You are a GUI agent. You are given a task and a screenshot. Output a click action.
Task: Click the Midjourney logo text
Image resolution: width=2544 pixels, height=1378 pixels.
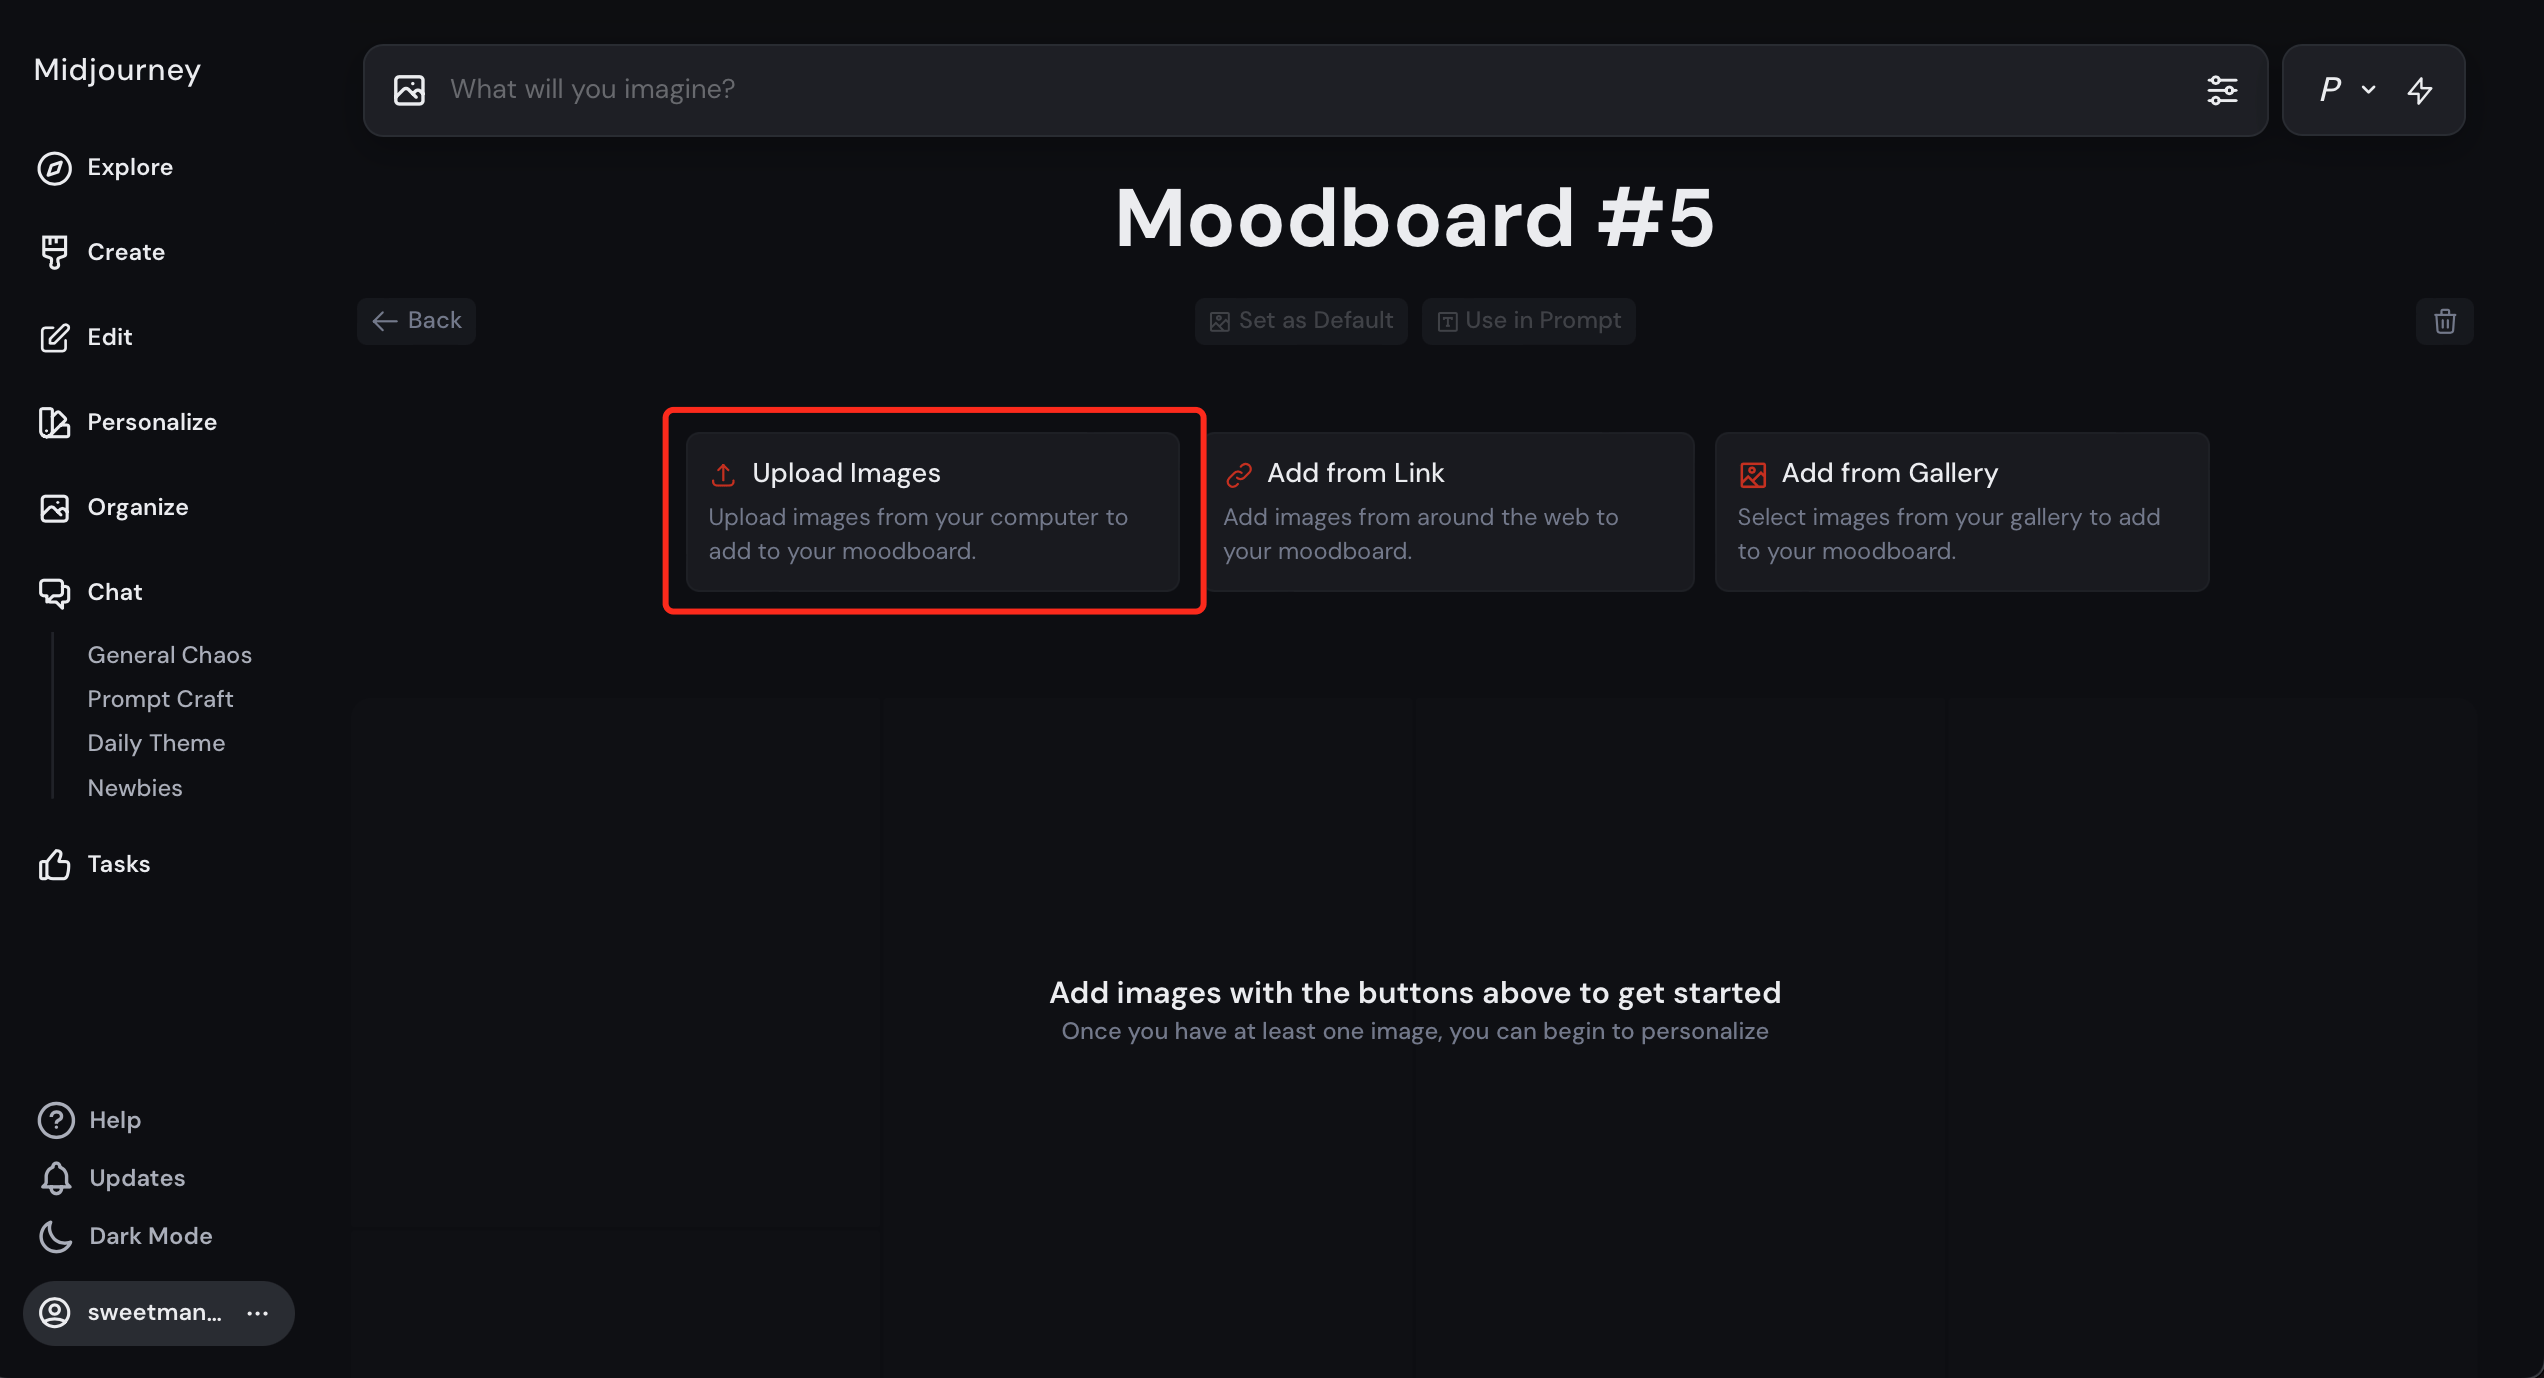click(117, 70)
